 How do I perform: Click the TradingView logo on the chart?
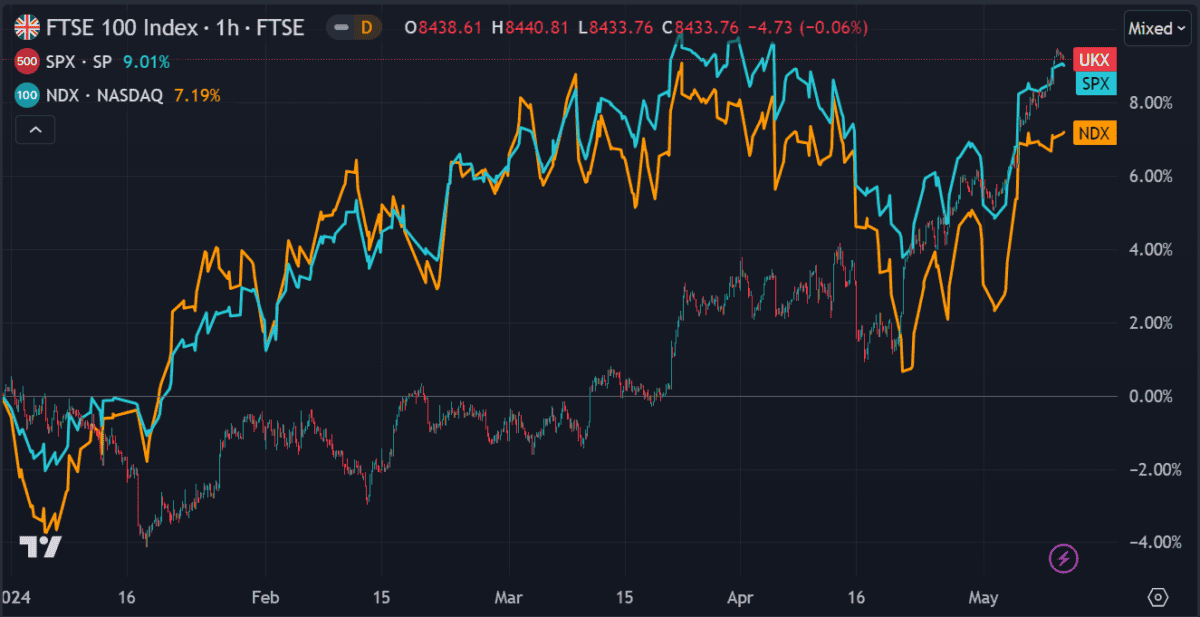point(41,546)
